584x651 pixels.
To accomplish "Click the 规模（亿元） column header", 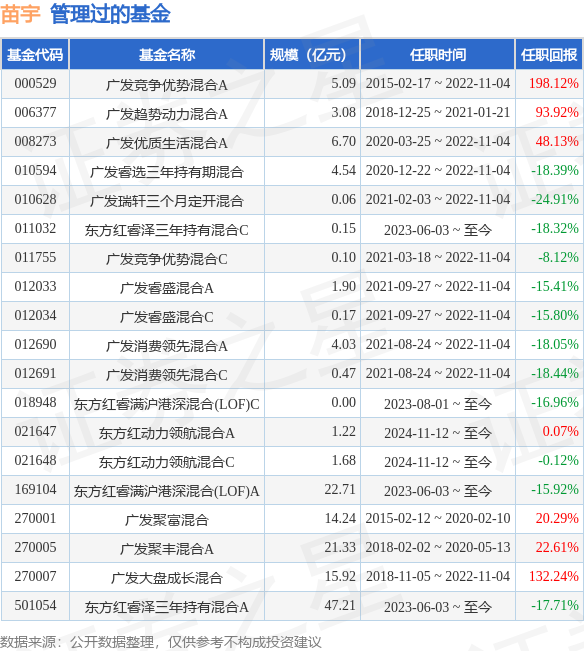I will pos(312,54).
